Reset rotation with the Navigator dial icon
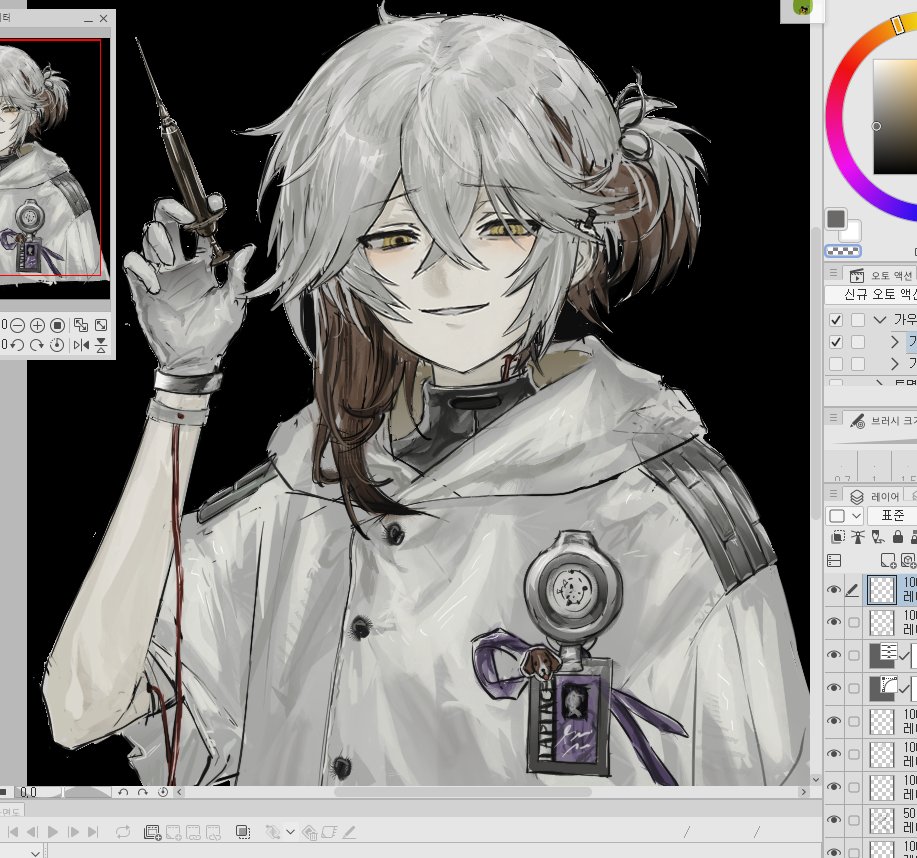The width and height of the screenshot is (917, 858). [x=57, y=345]
